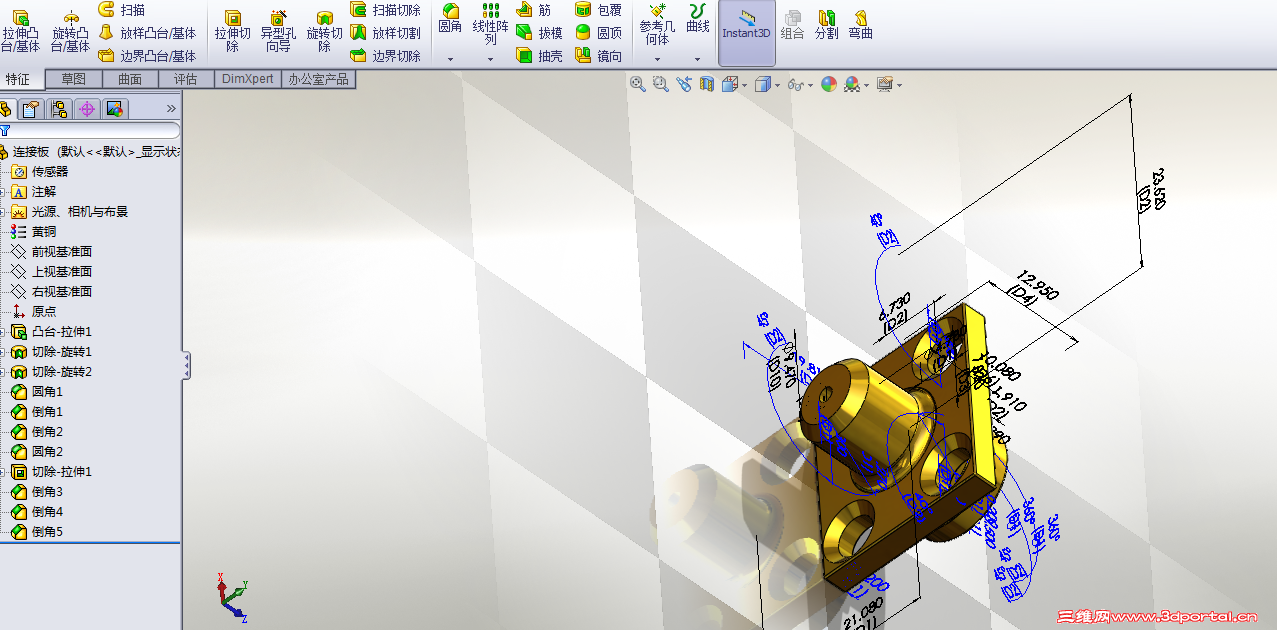Screen dimensions: 1277x630
Task: Choose the 边界凸台/基体 boundary boss tool
Action: coord(147,56)
